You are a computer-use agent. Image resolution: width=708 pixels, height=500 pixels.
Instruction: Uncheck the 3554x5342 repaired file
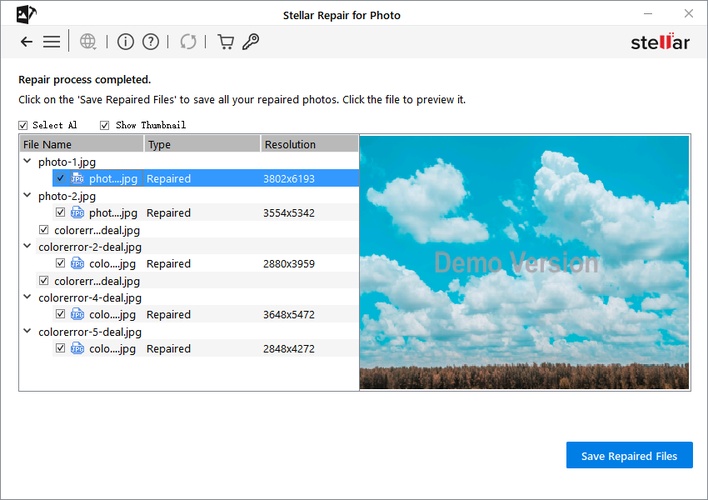[60, 212]
